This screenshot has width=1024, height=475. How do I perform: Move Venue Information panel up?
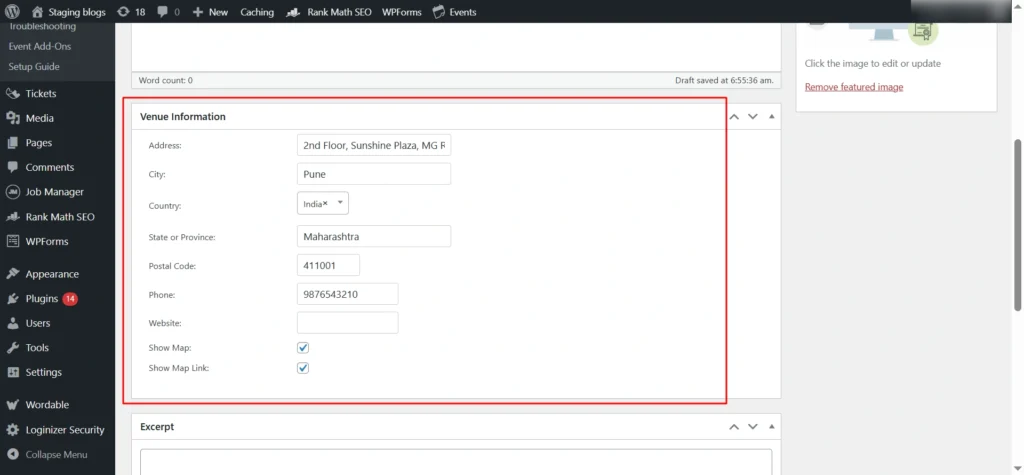point(734,116)
